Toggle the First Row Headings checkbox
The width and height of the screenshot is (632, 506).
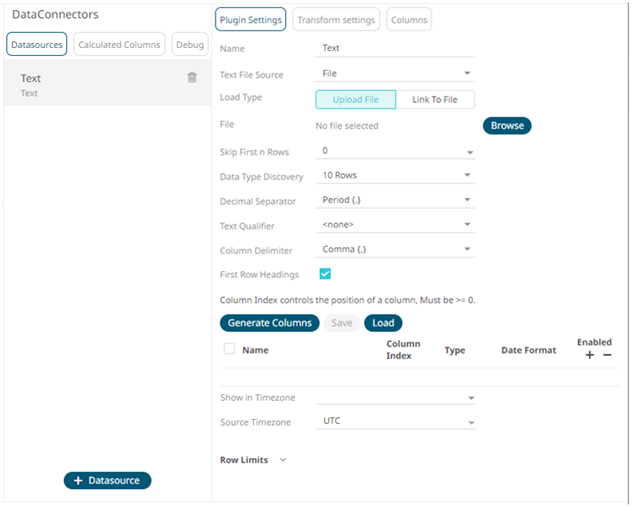tap(325, 274)
